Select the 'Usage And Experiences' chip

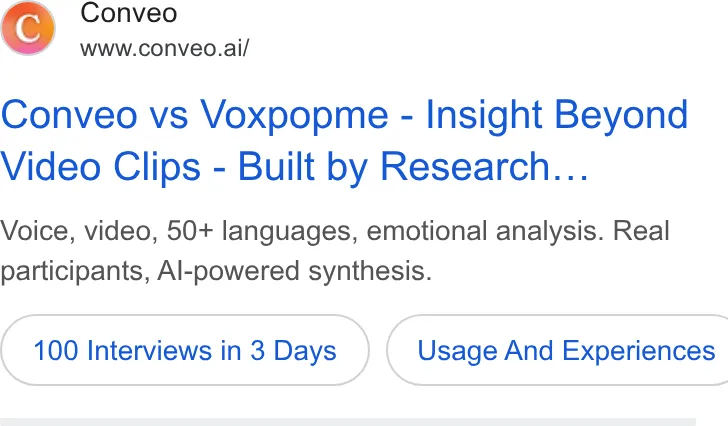click(x=557, y=350)
